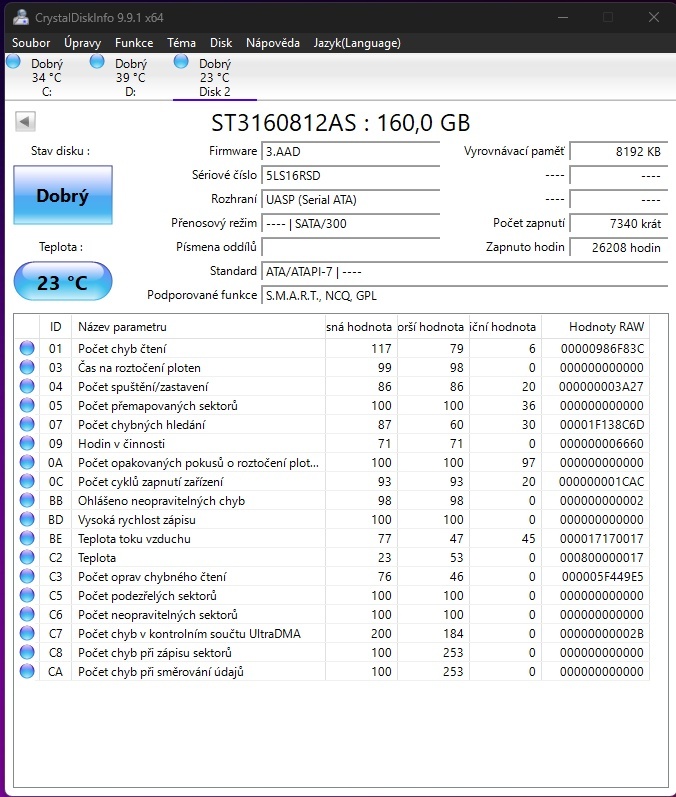Click status icon for Počet spuštění/zastavení
The height and width of the screenshot is (797, 676).
coord(27,386)
